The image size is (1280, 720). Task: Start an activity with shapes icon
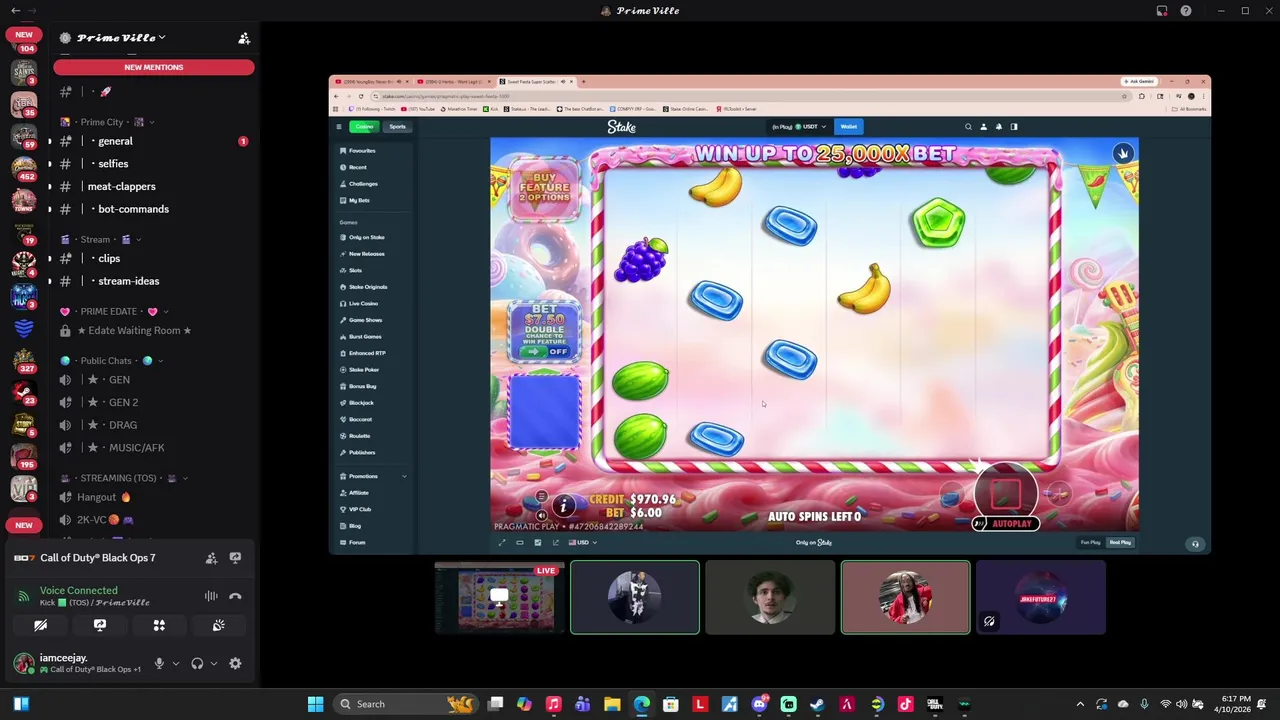pyautogui.click(x=159, y=625)
